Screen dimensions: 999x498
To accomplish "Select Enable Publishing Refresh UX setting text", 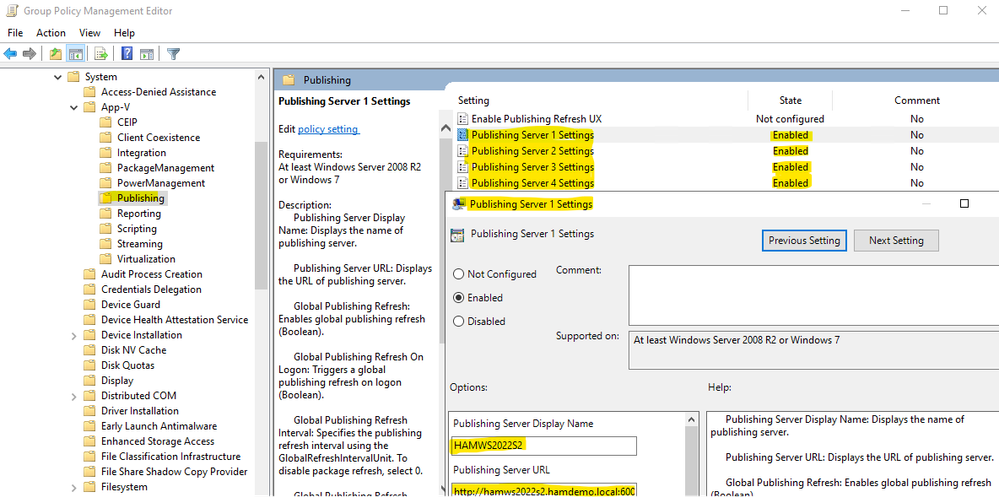I will (536, 118).
